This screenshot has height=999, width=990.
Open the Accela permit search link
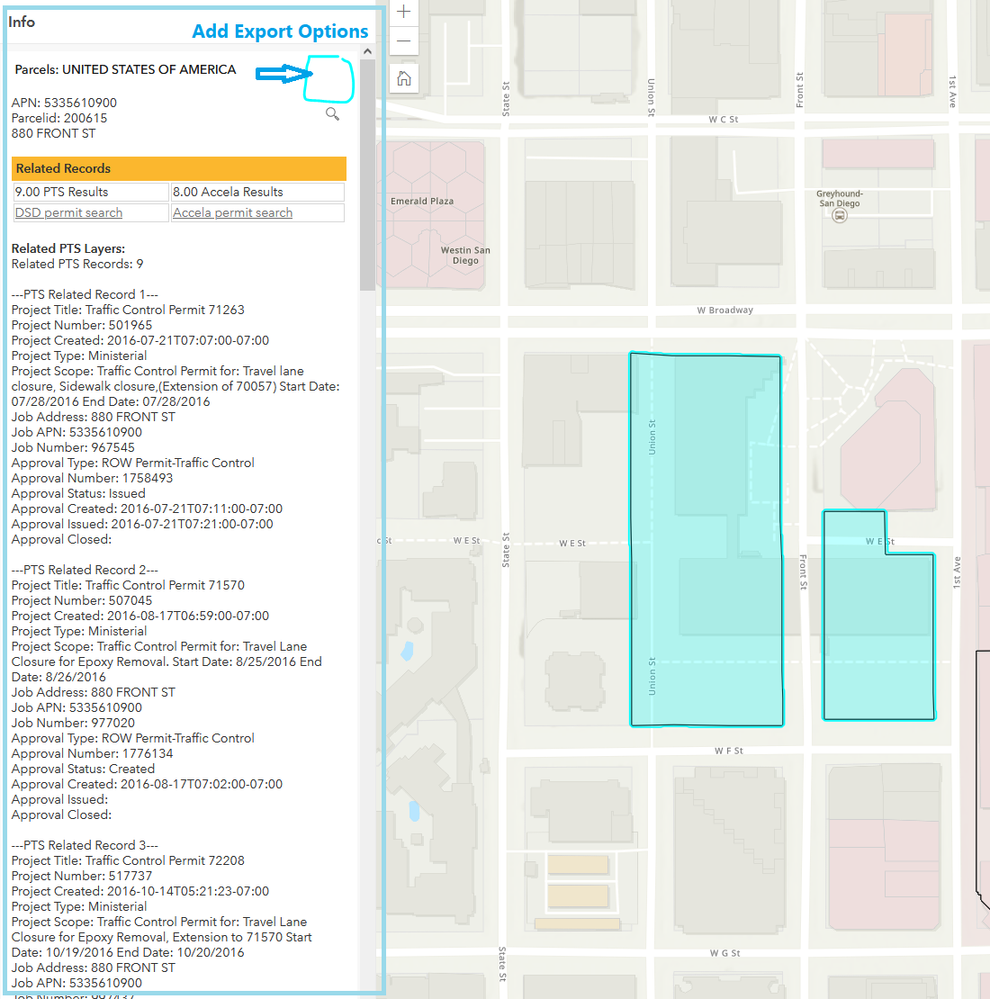(233, 213)
